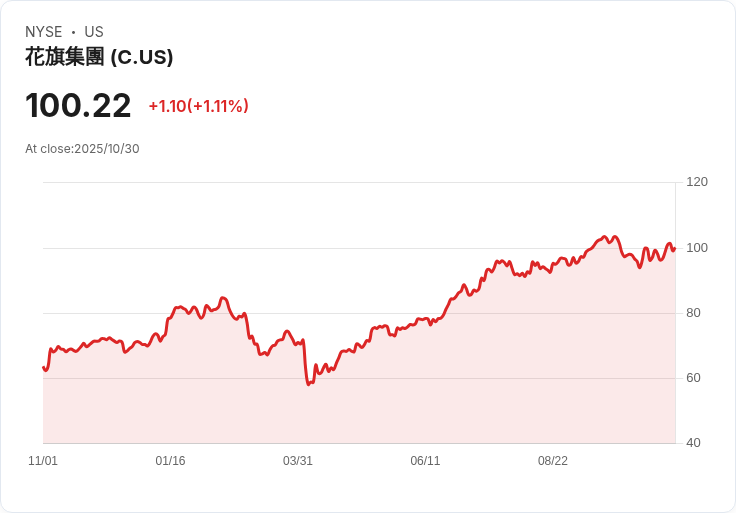Screen dimensions: 736x513
Task: Click the 80 y-axis label
Action: pyautogui.click(x=693, y=313)
